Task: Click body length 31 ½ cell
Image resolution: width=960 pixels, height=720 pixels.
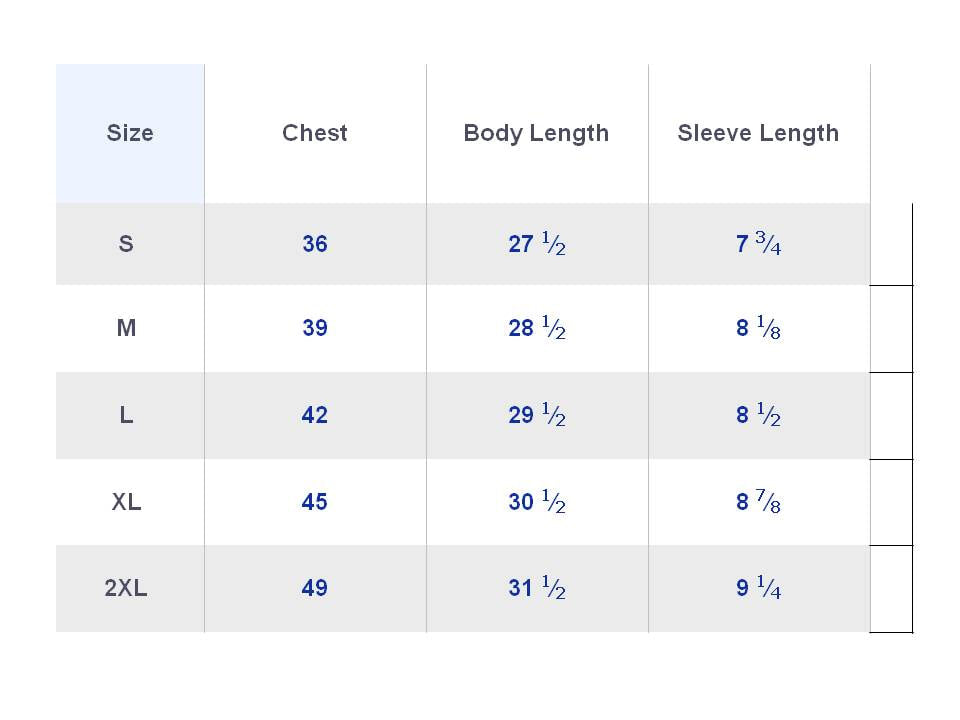Action: (537, 588)
